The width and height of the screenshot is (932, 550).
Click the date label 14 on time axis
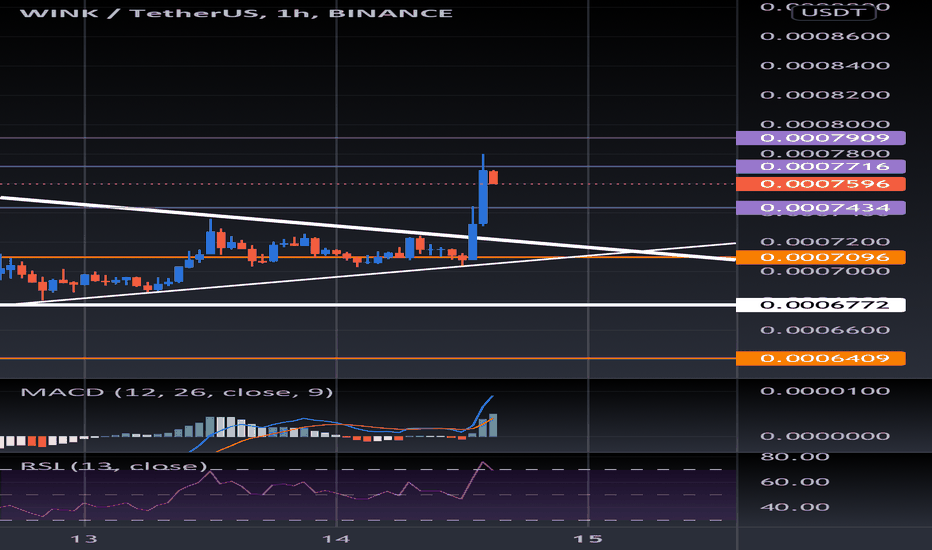pyautogui.click(x=336, y=539)
